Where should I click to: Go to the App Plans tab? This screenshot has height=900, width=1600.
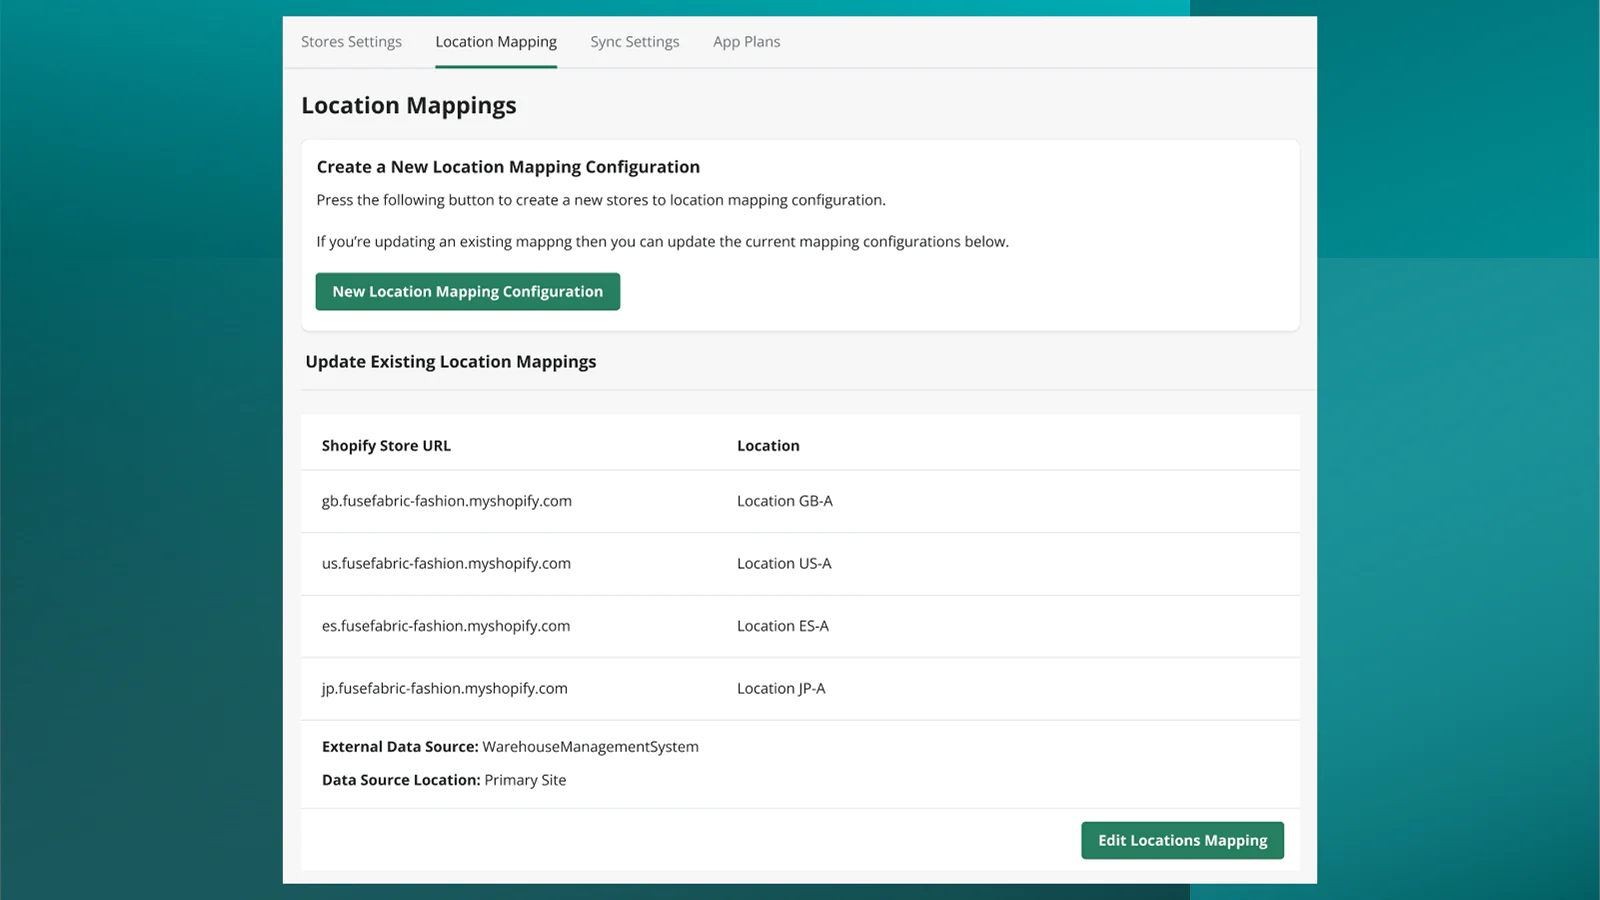746,42
